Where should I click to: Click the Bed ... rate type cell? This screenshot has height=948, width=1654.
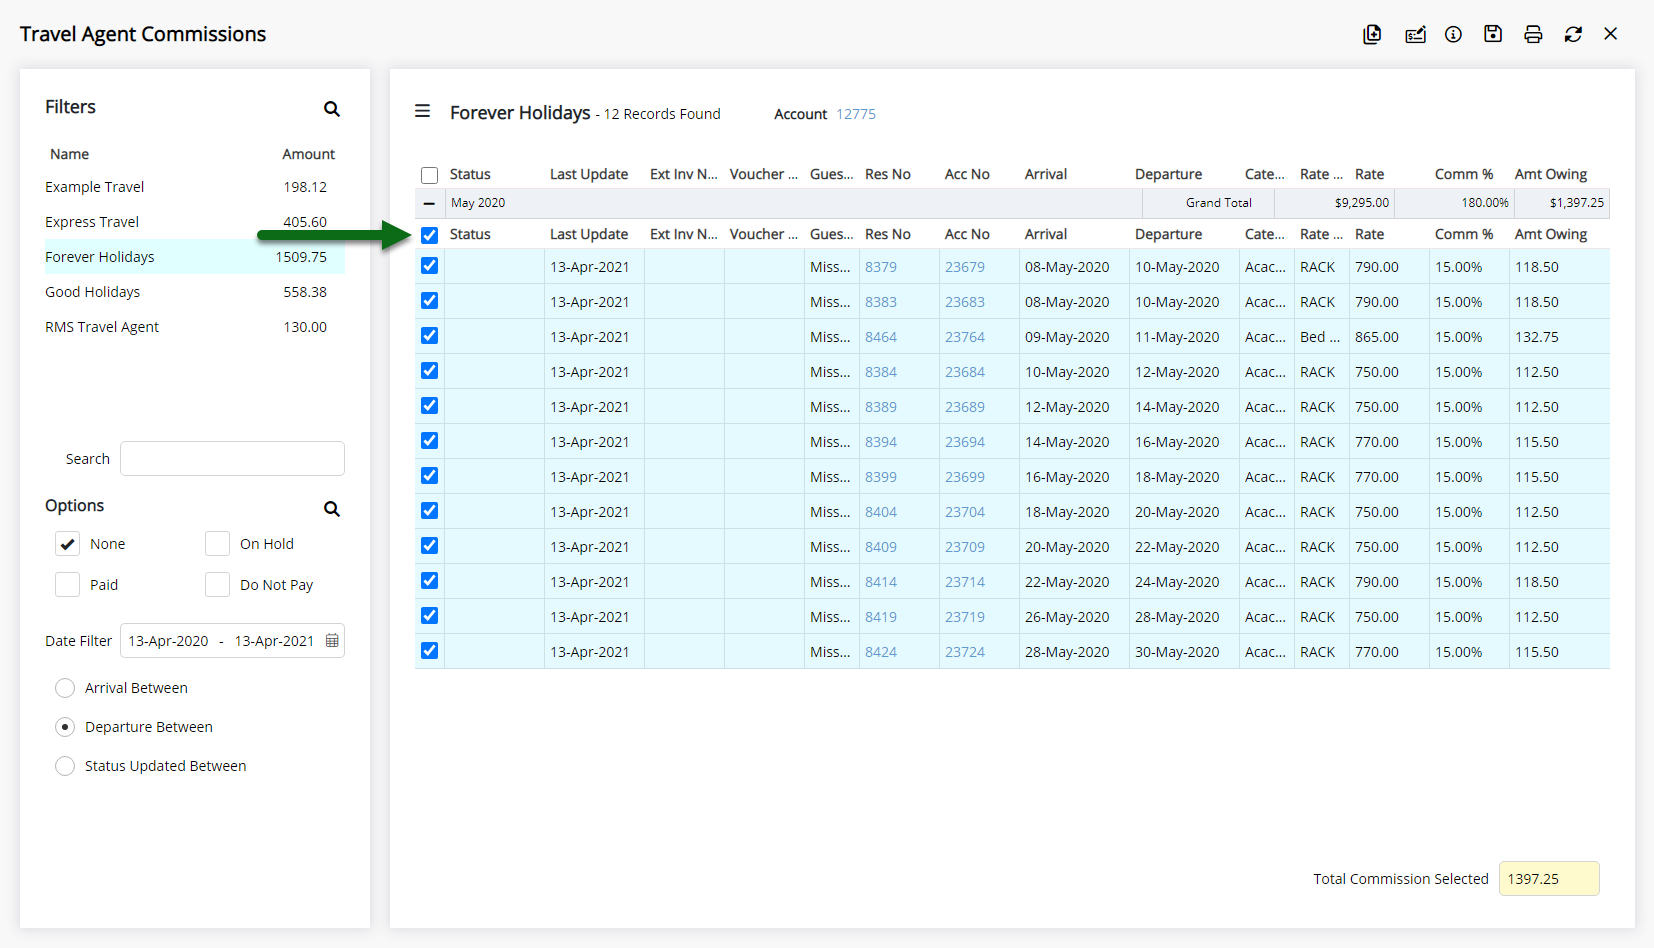[x=1321, y=337]
